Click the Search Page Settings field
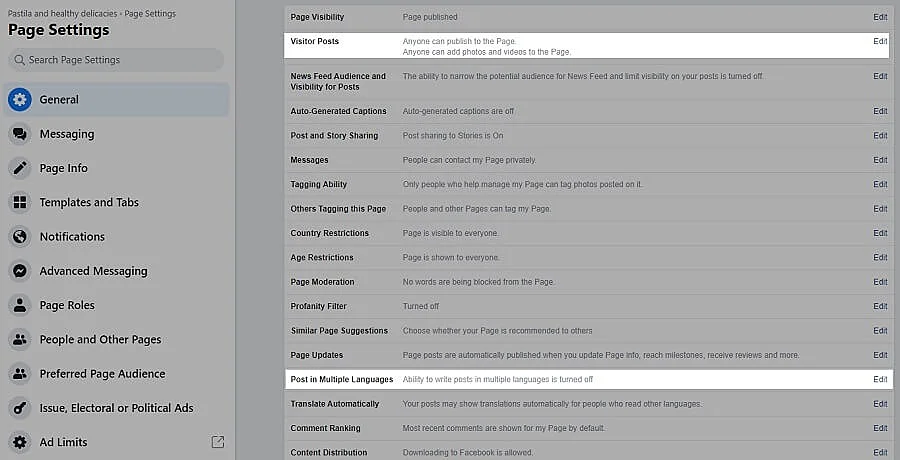 coord(116,60)
